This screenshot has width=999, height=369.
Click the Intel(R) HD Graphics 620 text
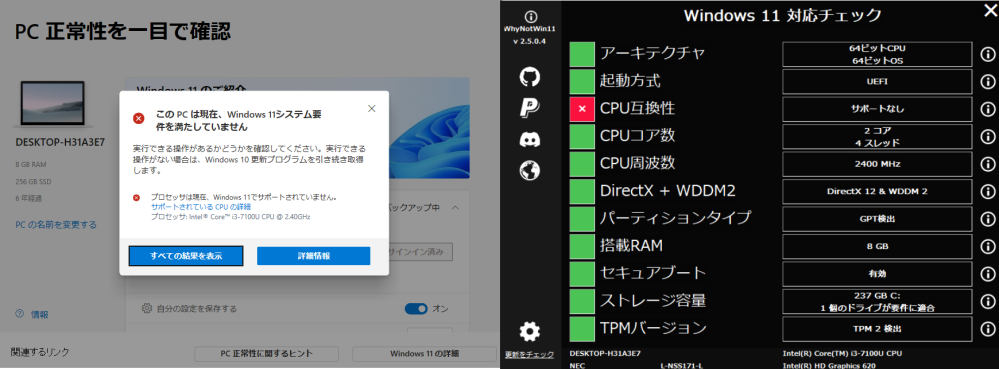pos(830,365)
